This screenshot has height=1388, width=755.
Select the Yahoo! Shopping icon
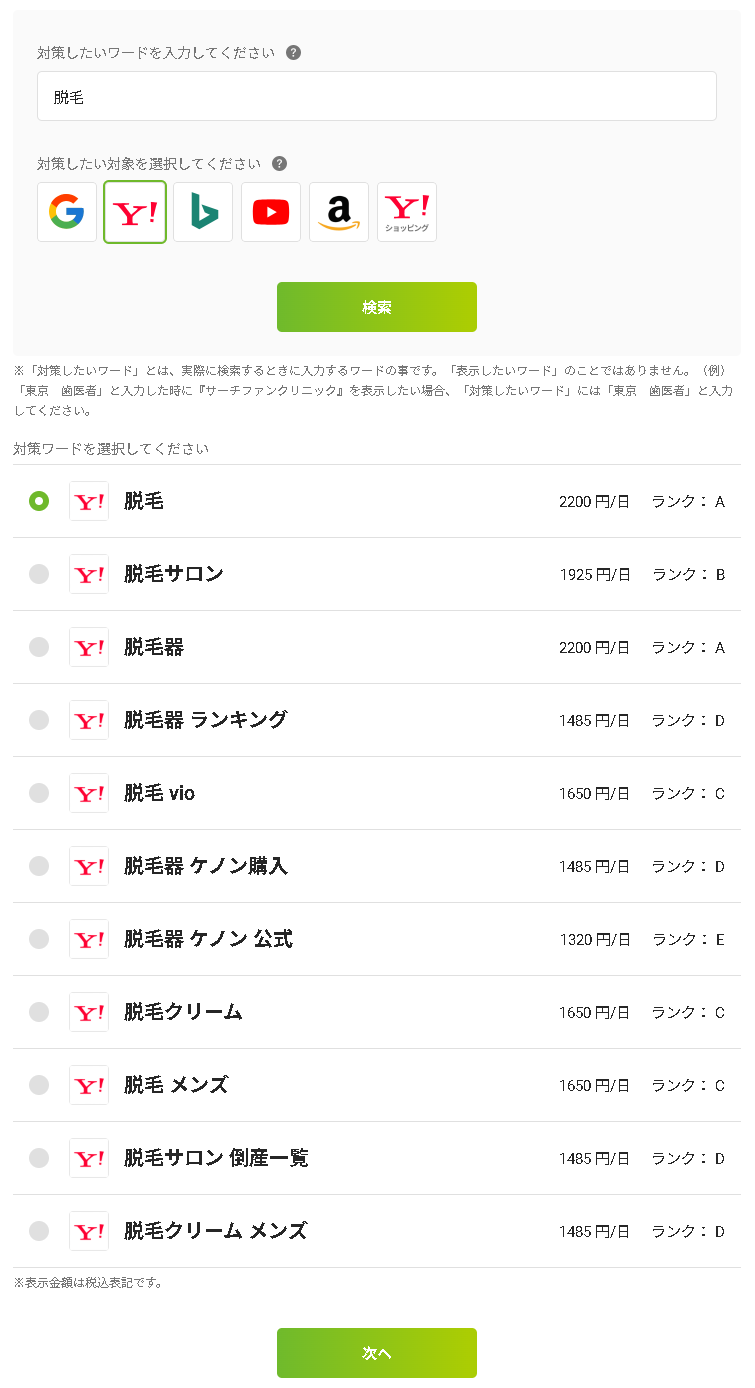[407, 212]
